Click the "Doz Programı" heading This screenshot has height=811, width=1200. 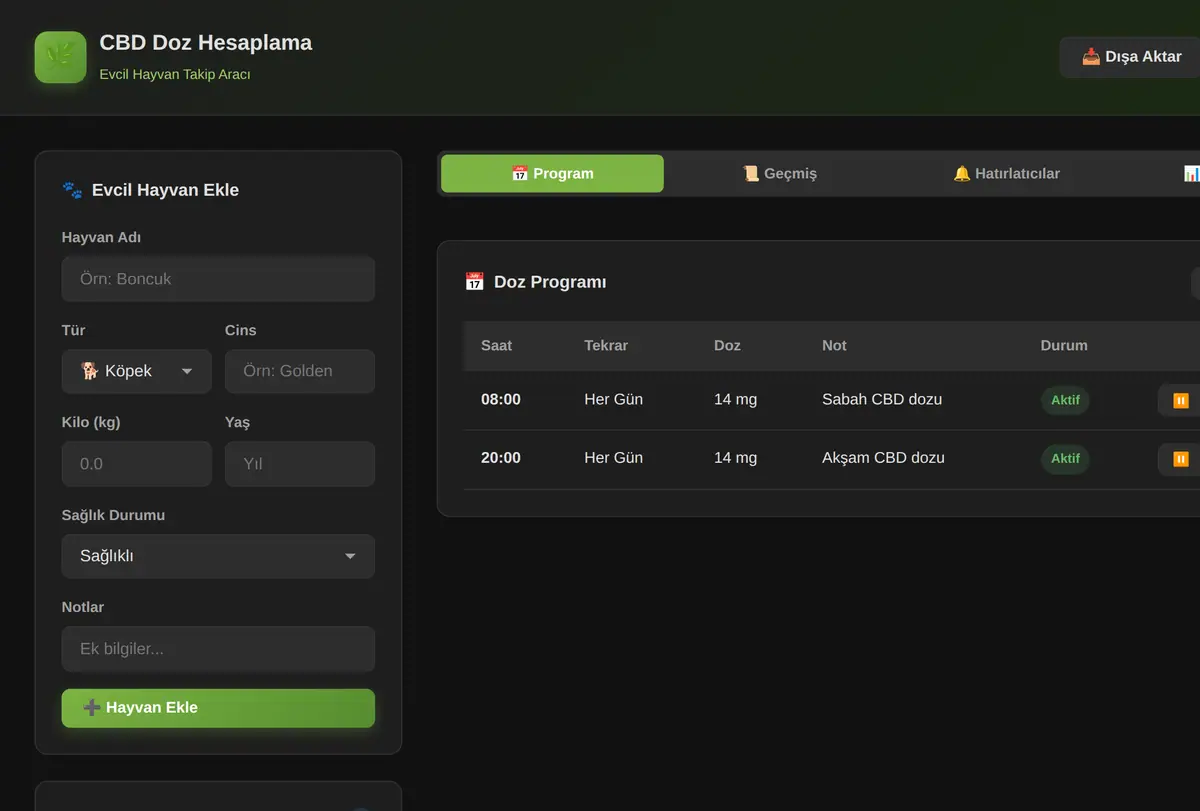pyautogui.click(x=550, y=282)
